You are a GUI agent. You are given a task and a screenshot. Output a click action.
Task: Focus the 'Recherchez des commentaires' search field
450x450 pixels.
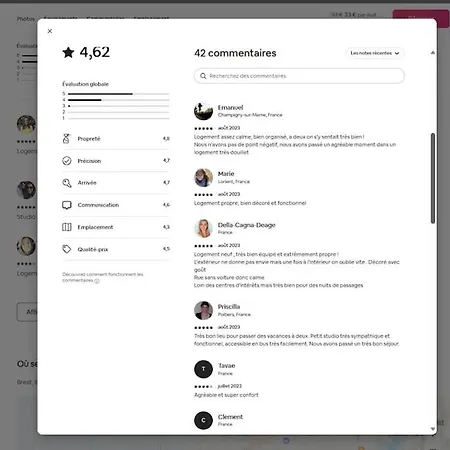(x=299, y=76)
